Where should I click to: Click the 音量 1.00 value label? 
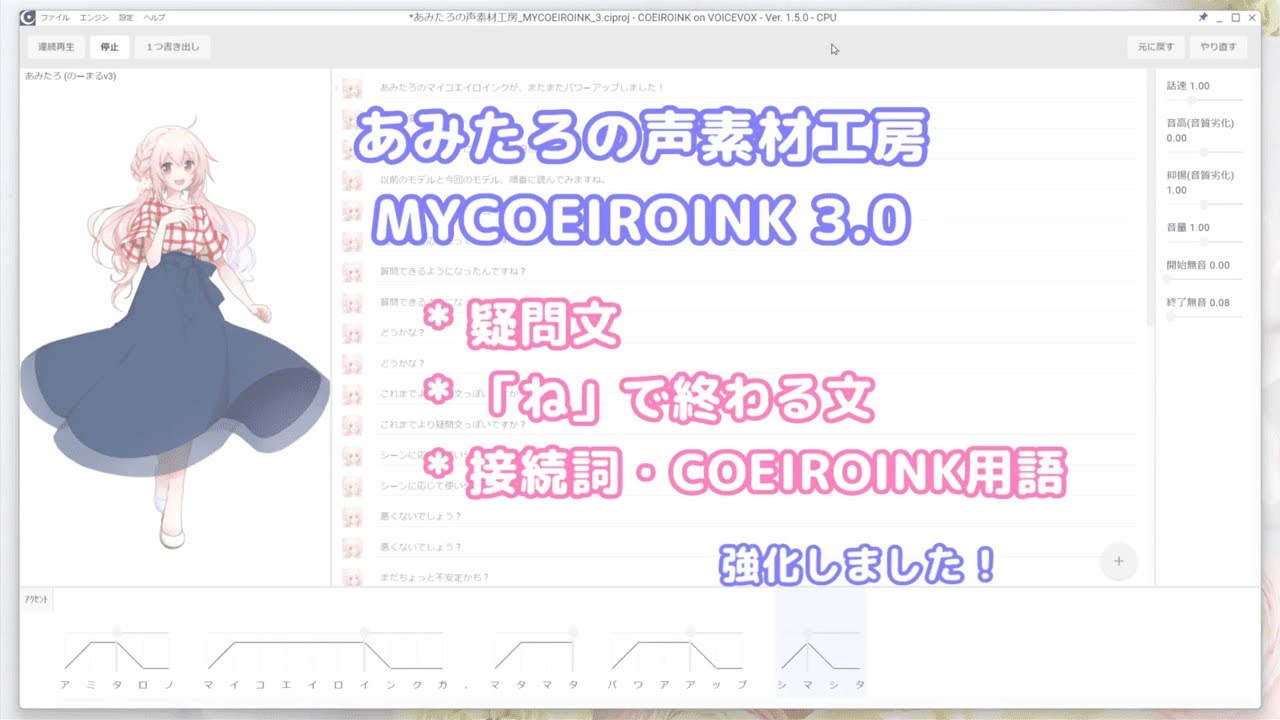pyautogui.click(x=1188, y=228)
